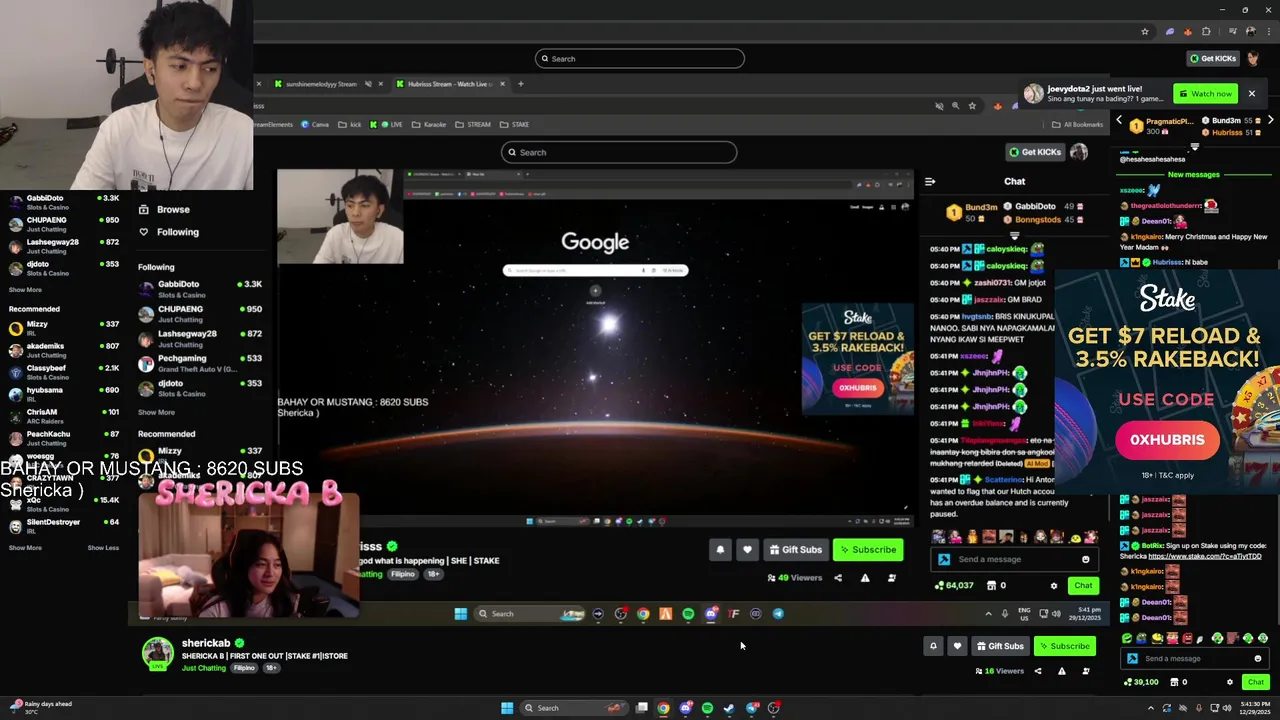Show next gift leaderboard page

1270,120
